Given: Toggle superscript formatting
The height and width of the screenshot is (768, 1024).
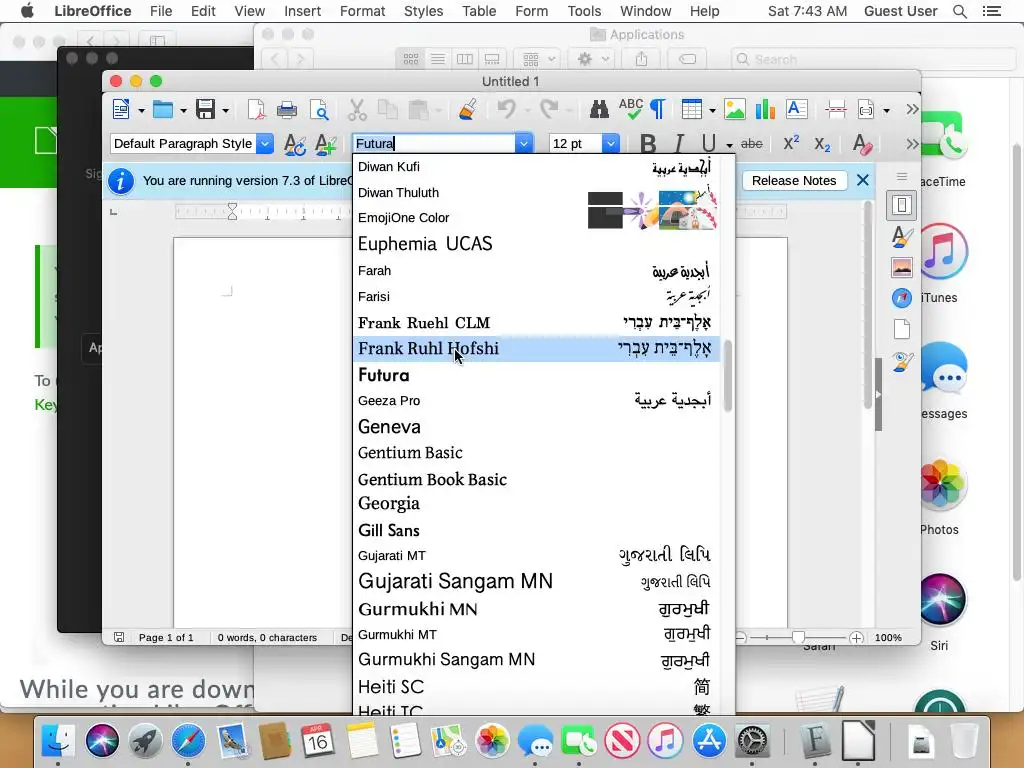Looking at the screenshot, I should pyautogui.click(x=791, y=143).
